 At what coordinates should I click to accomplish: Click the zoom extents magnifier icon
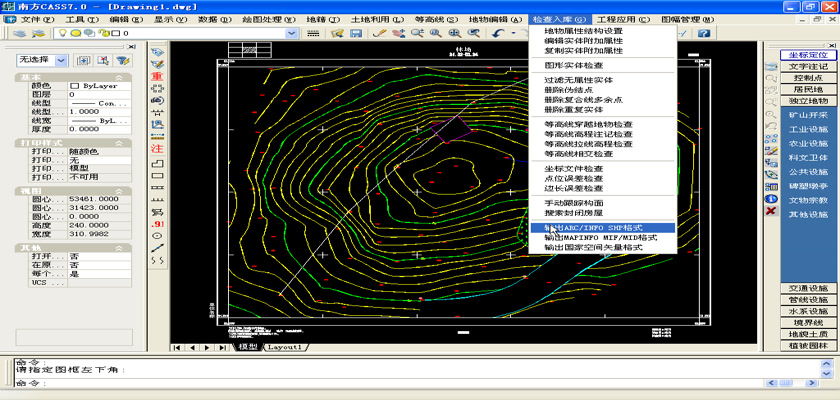coord(455,33)
